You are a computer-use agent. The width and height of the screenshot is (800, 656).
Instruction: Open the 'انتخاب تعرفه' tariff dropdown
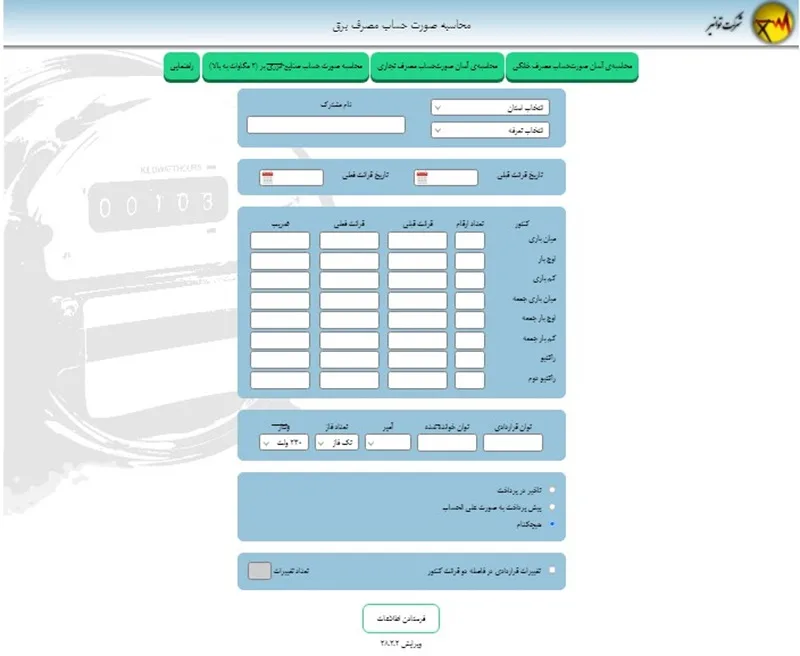(x=490, y=131)
